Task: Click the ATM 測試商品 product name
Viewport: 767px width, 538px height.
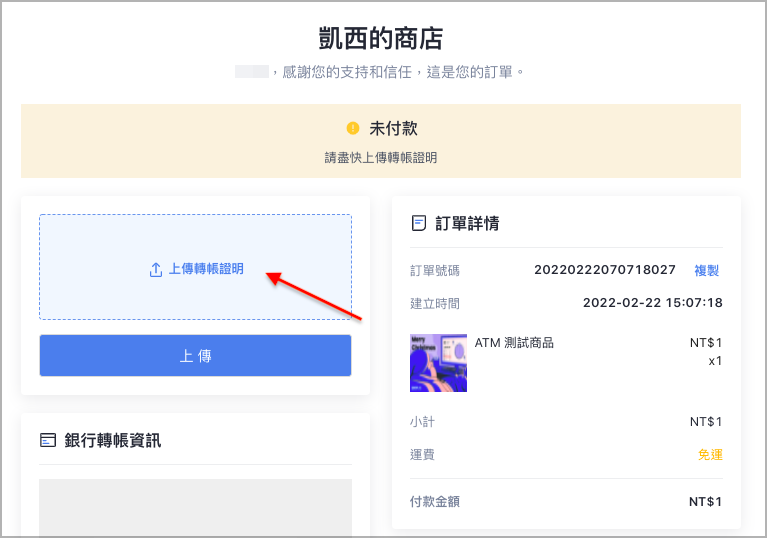Action: (x=514, y=343)
